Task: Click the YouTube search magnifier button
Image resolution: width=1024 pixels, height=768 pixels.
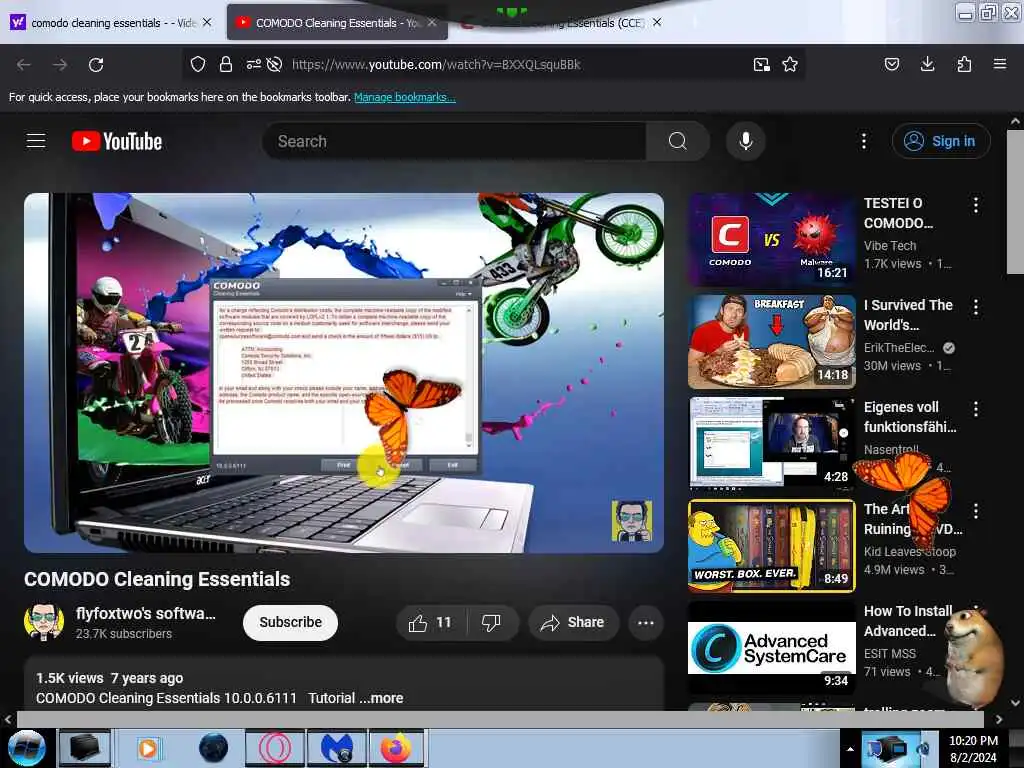Action: click(678, 141)
